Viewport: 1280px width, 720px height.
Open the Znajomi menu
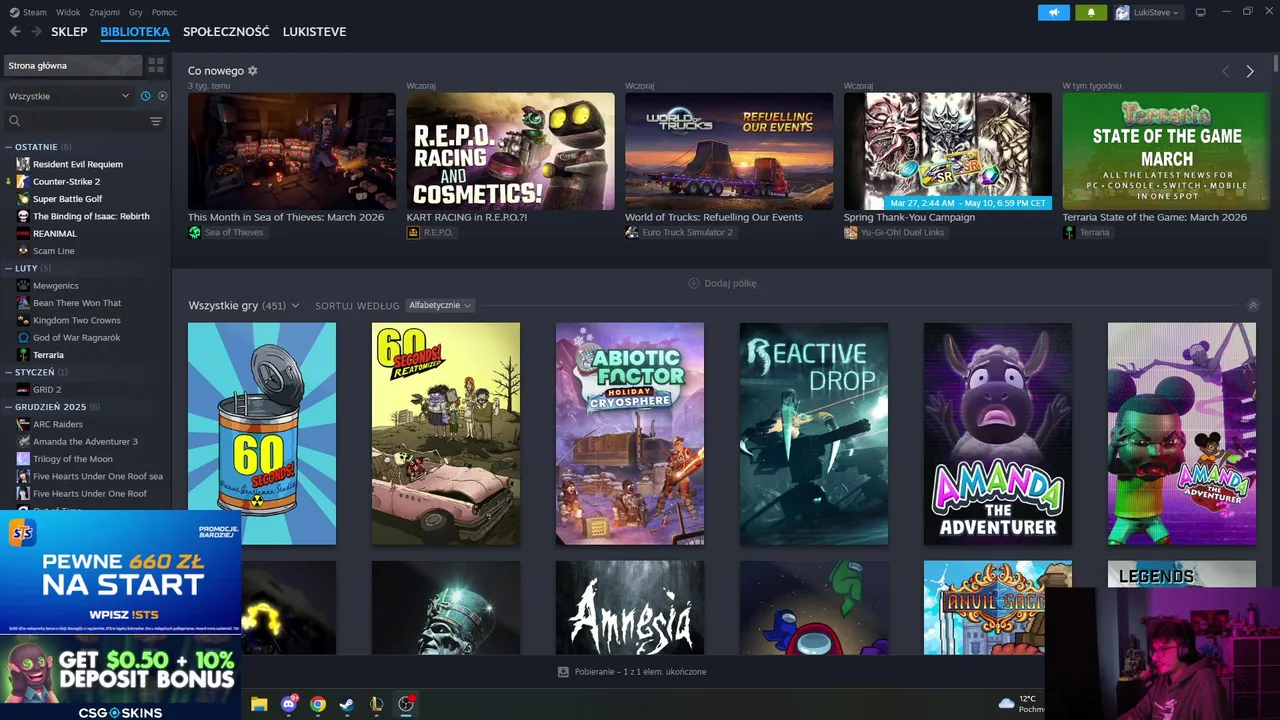[105, 12]
